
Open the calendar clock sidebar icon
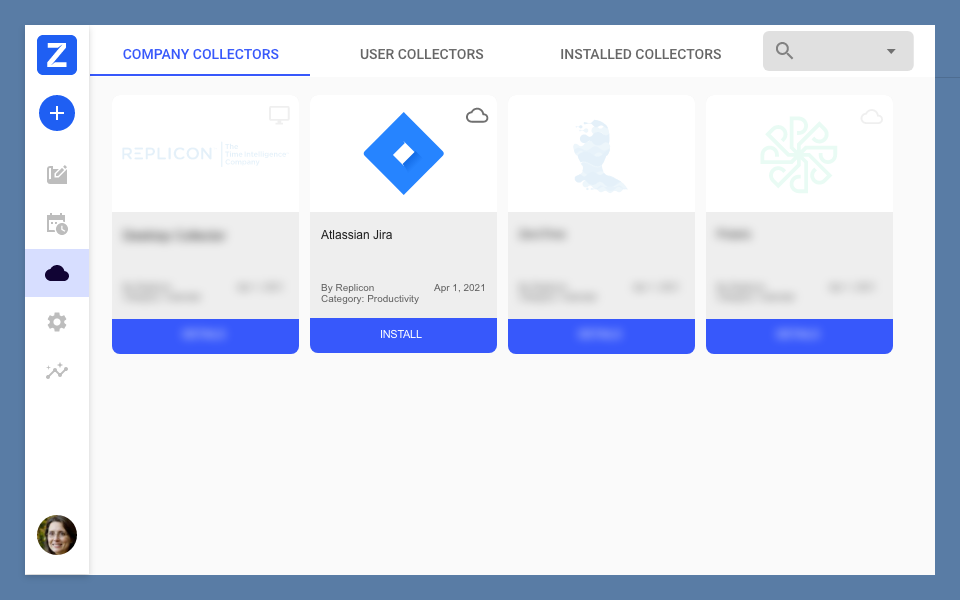[57, 223]
